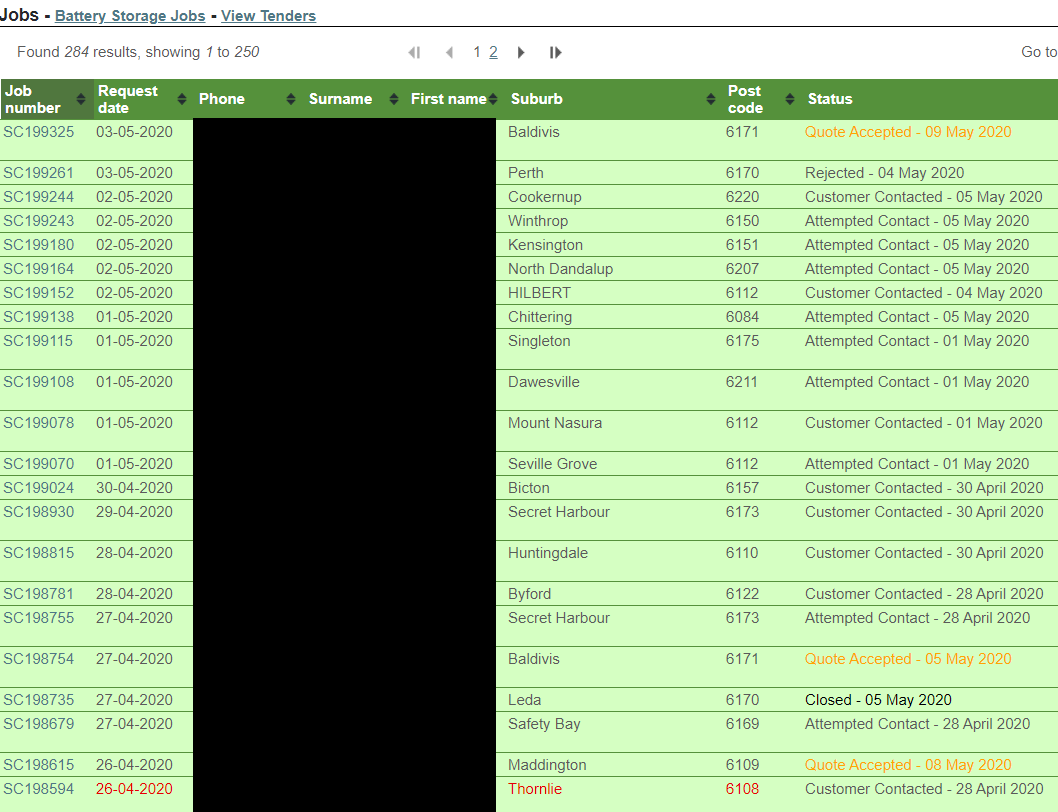This screenshot has height=812, width=1058.
Task: Click the Suburb column header label
Action: pyautogui.click(x=536, y=99)
